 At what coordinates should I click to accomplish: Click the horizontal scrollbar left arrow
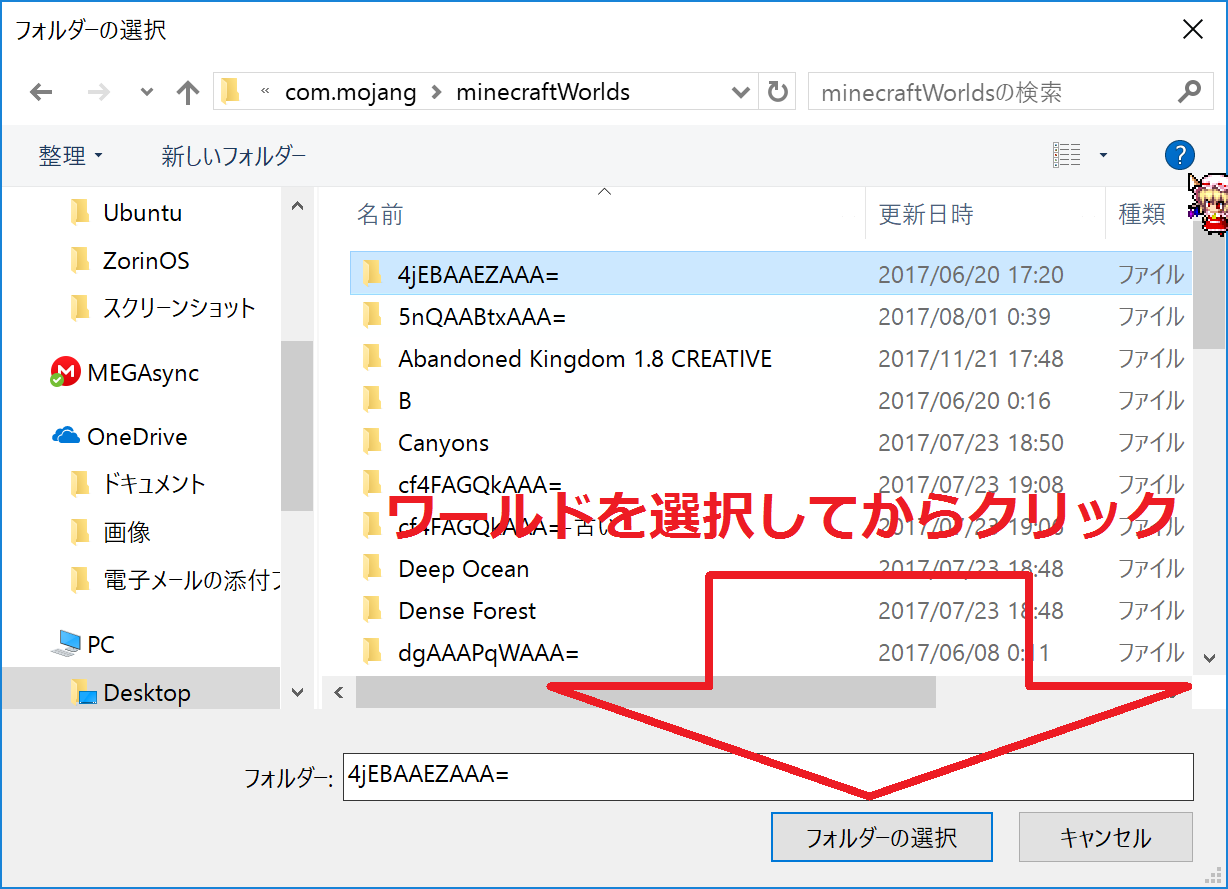[339, 692]
